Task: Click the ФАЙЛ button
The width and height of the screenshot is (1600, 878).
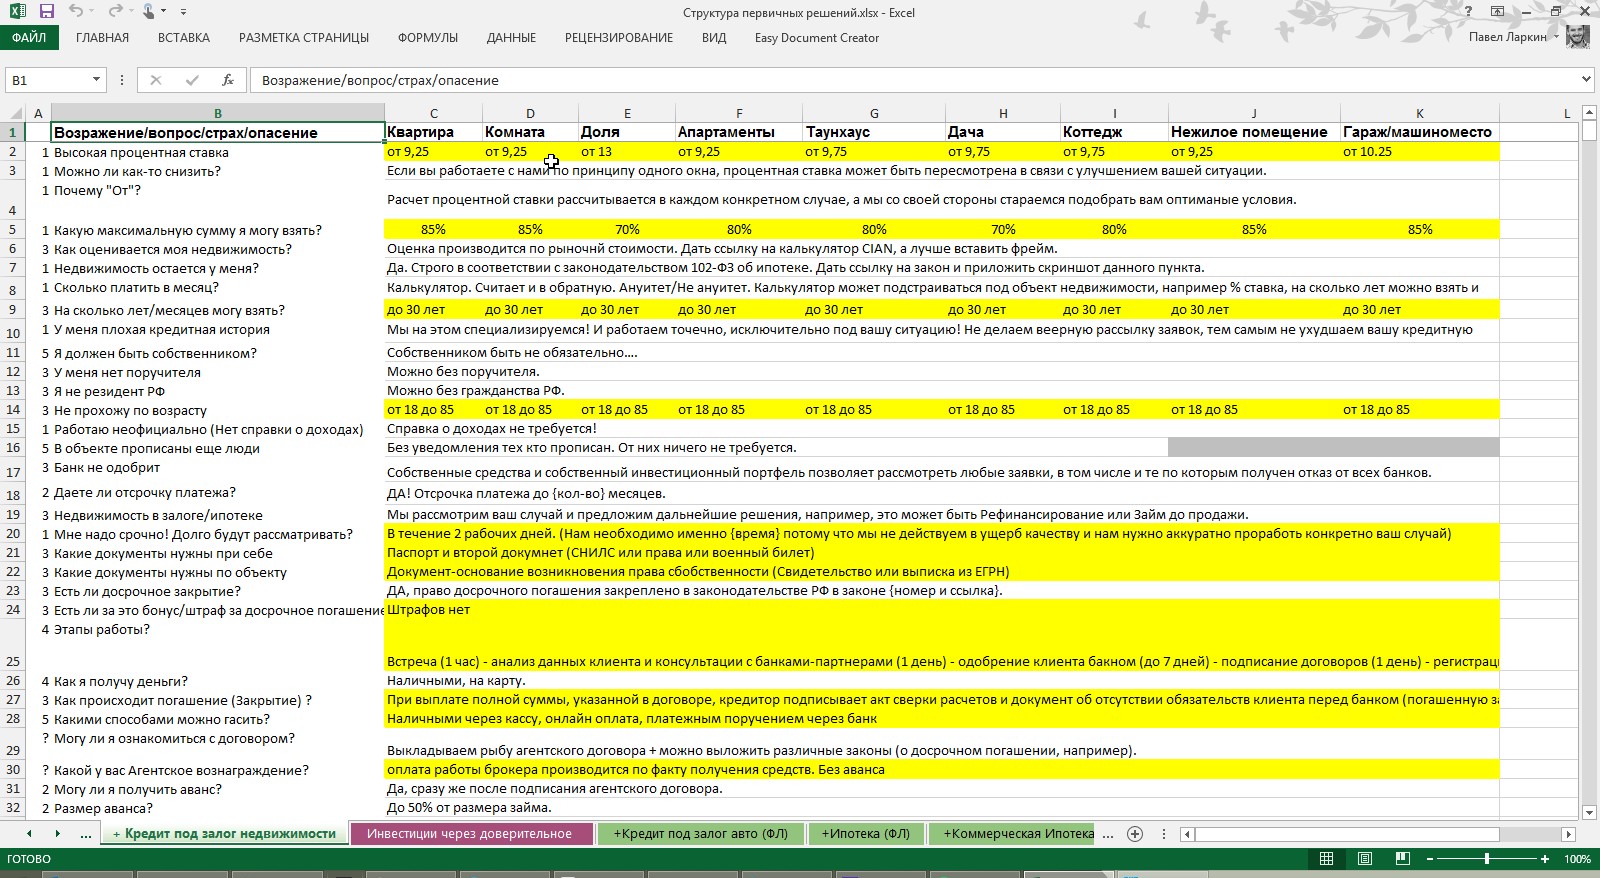Action: click(29, 38)
